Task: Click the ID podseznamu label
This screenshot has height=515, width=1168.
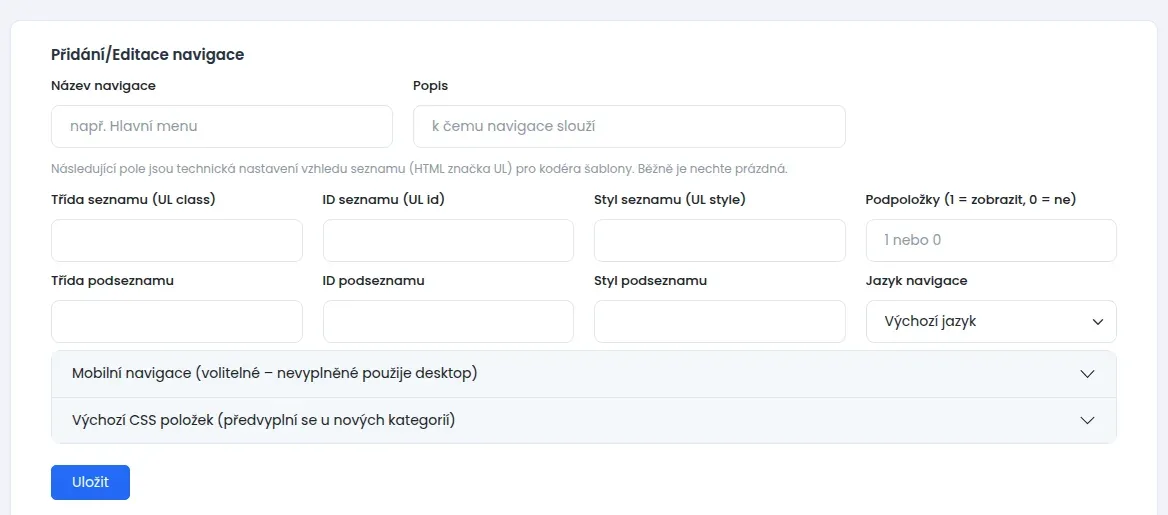Action: tap(374, 281)
